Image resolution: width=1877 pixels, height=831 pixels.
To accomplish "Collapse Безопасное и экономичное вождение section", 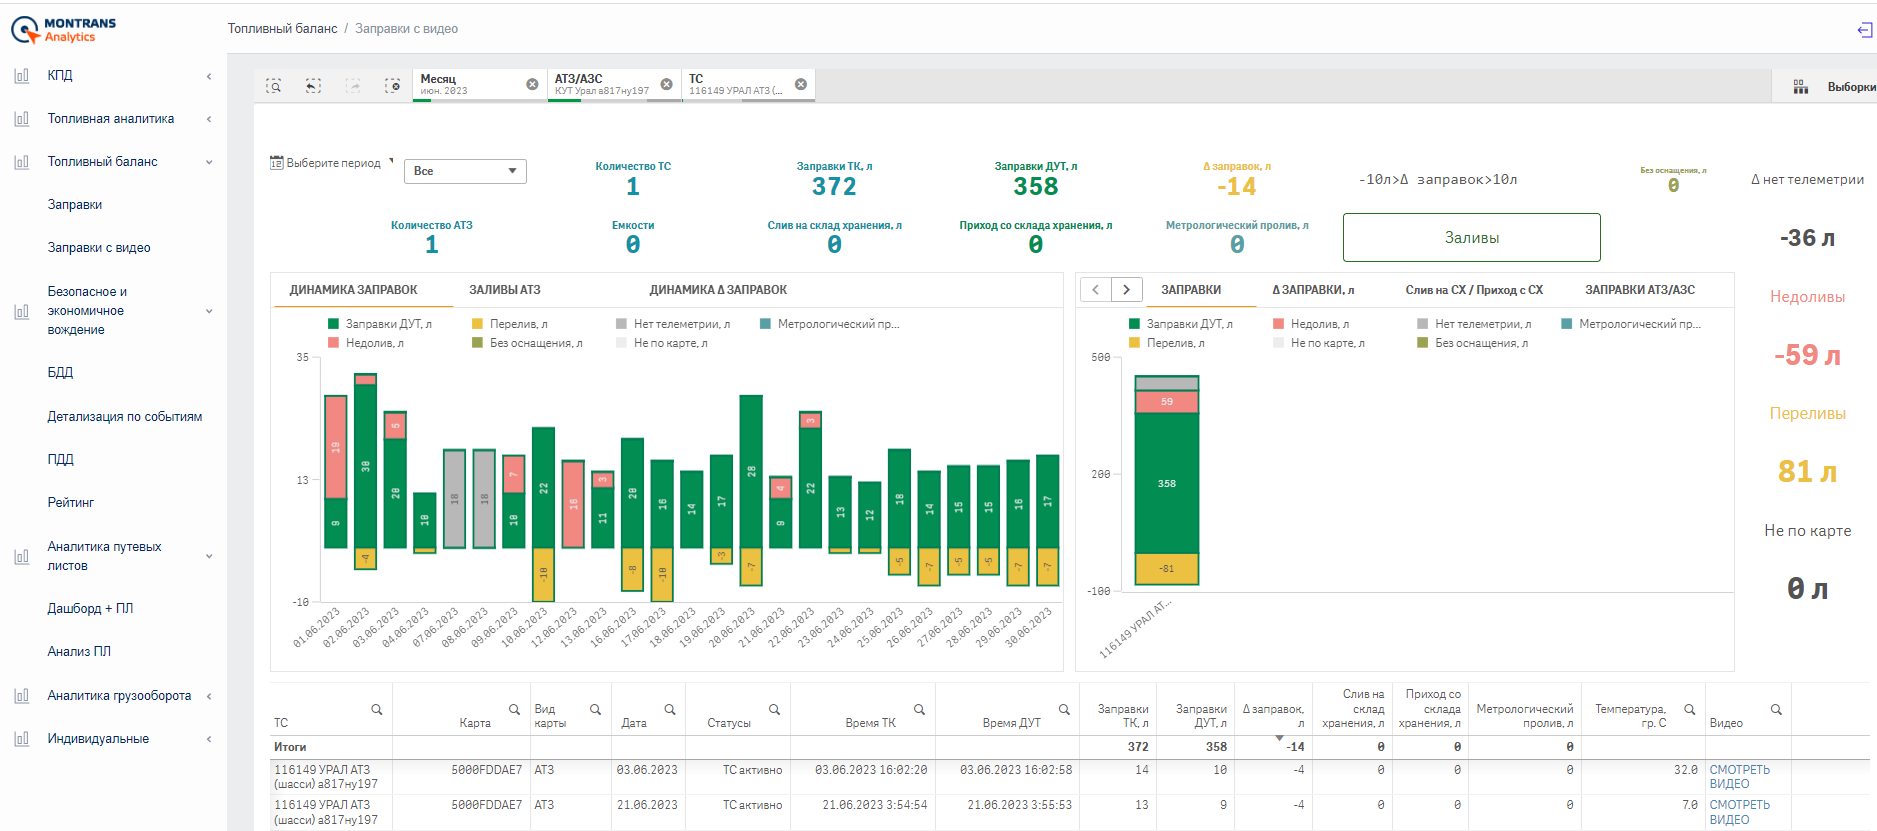I will [x=209, y=311].
